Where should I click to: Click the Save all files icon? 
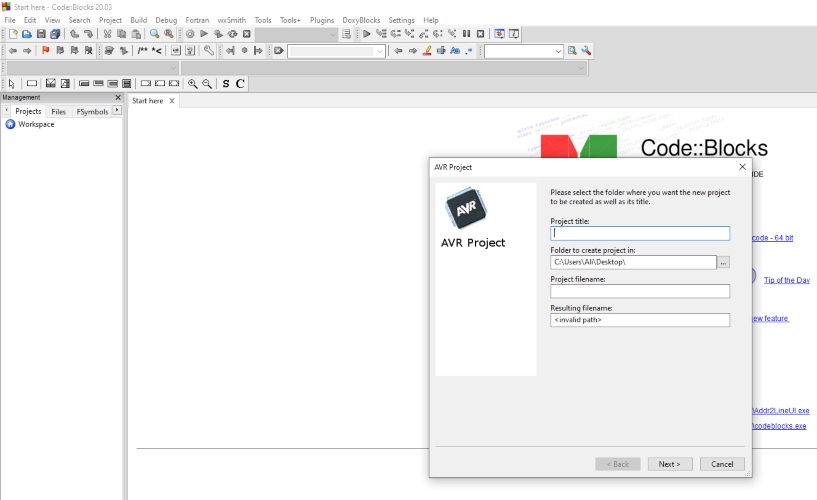click(x=55, y=34)
